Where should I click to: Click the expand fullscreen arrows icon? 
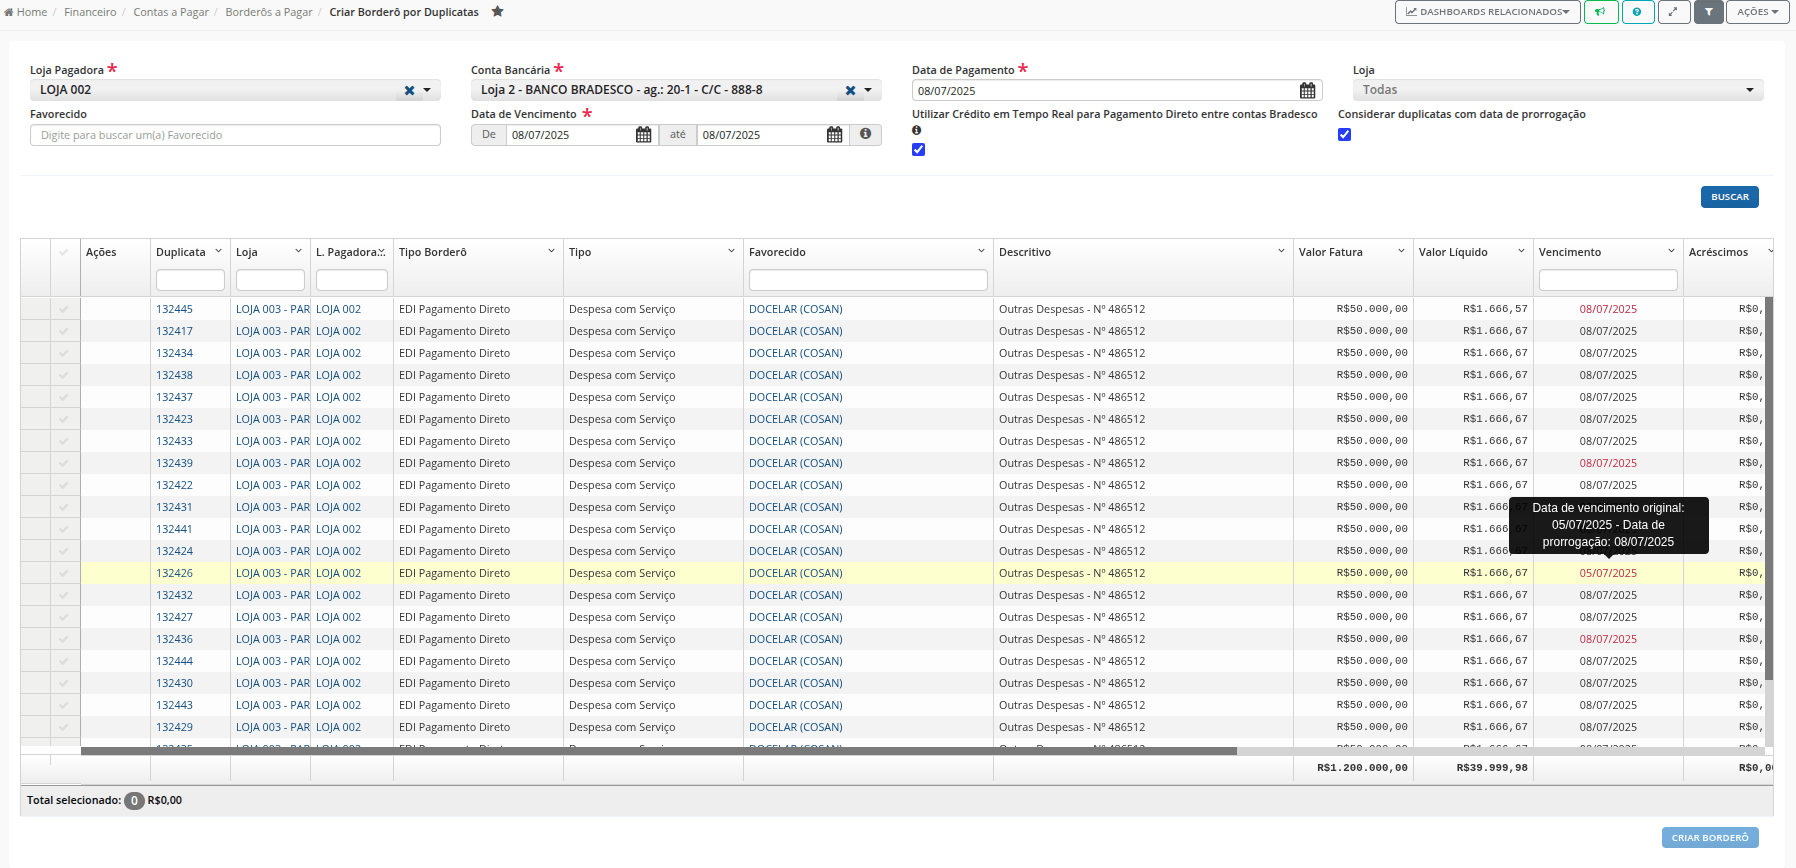[x=1673, y=12]
